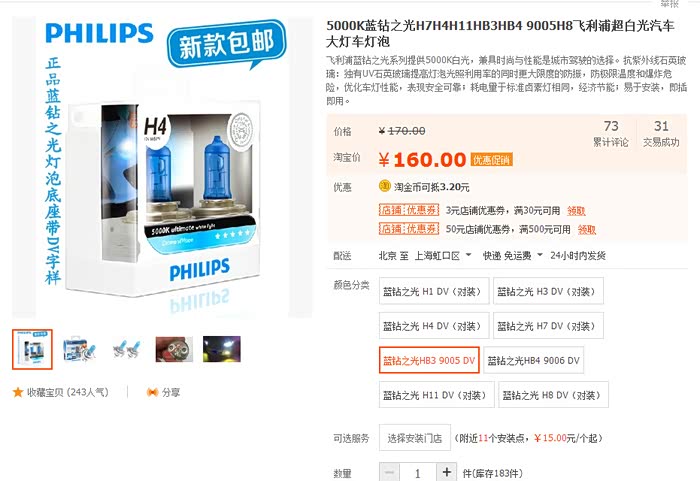Click the Taobao gold coin icon
The image size is (700, 481).
click(384, 186)
